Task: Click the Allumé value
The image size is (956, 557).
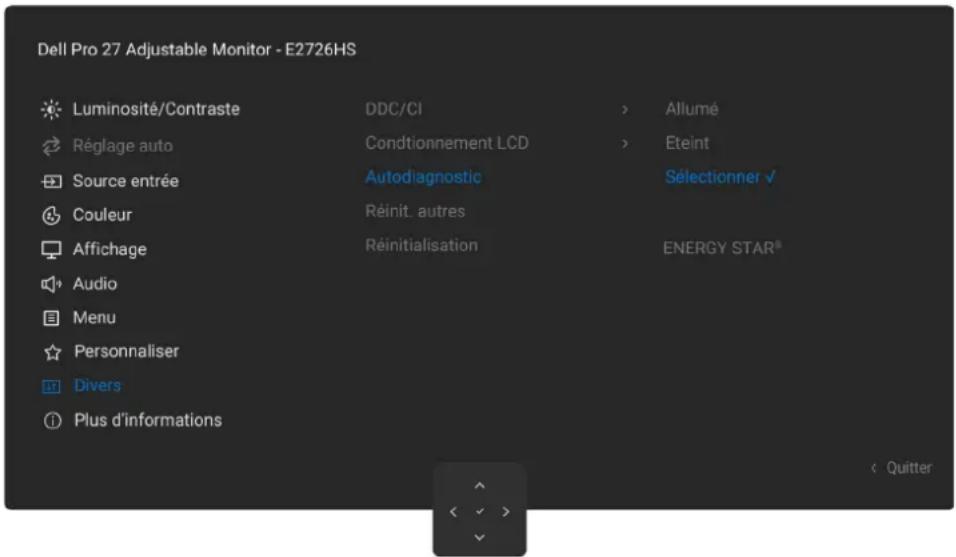Action: 691,109
